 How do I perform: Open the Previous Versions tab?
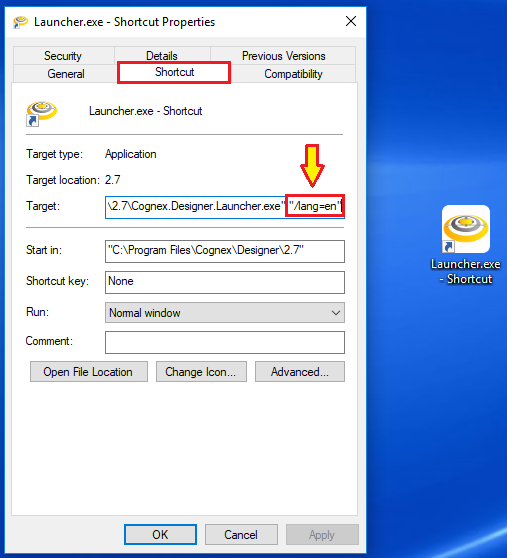coord(284,56)
